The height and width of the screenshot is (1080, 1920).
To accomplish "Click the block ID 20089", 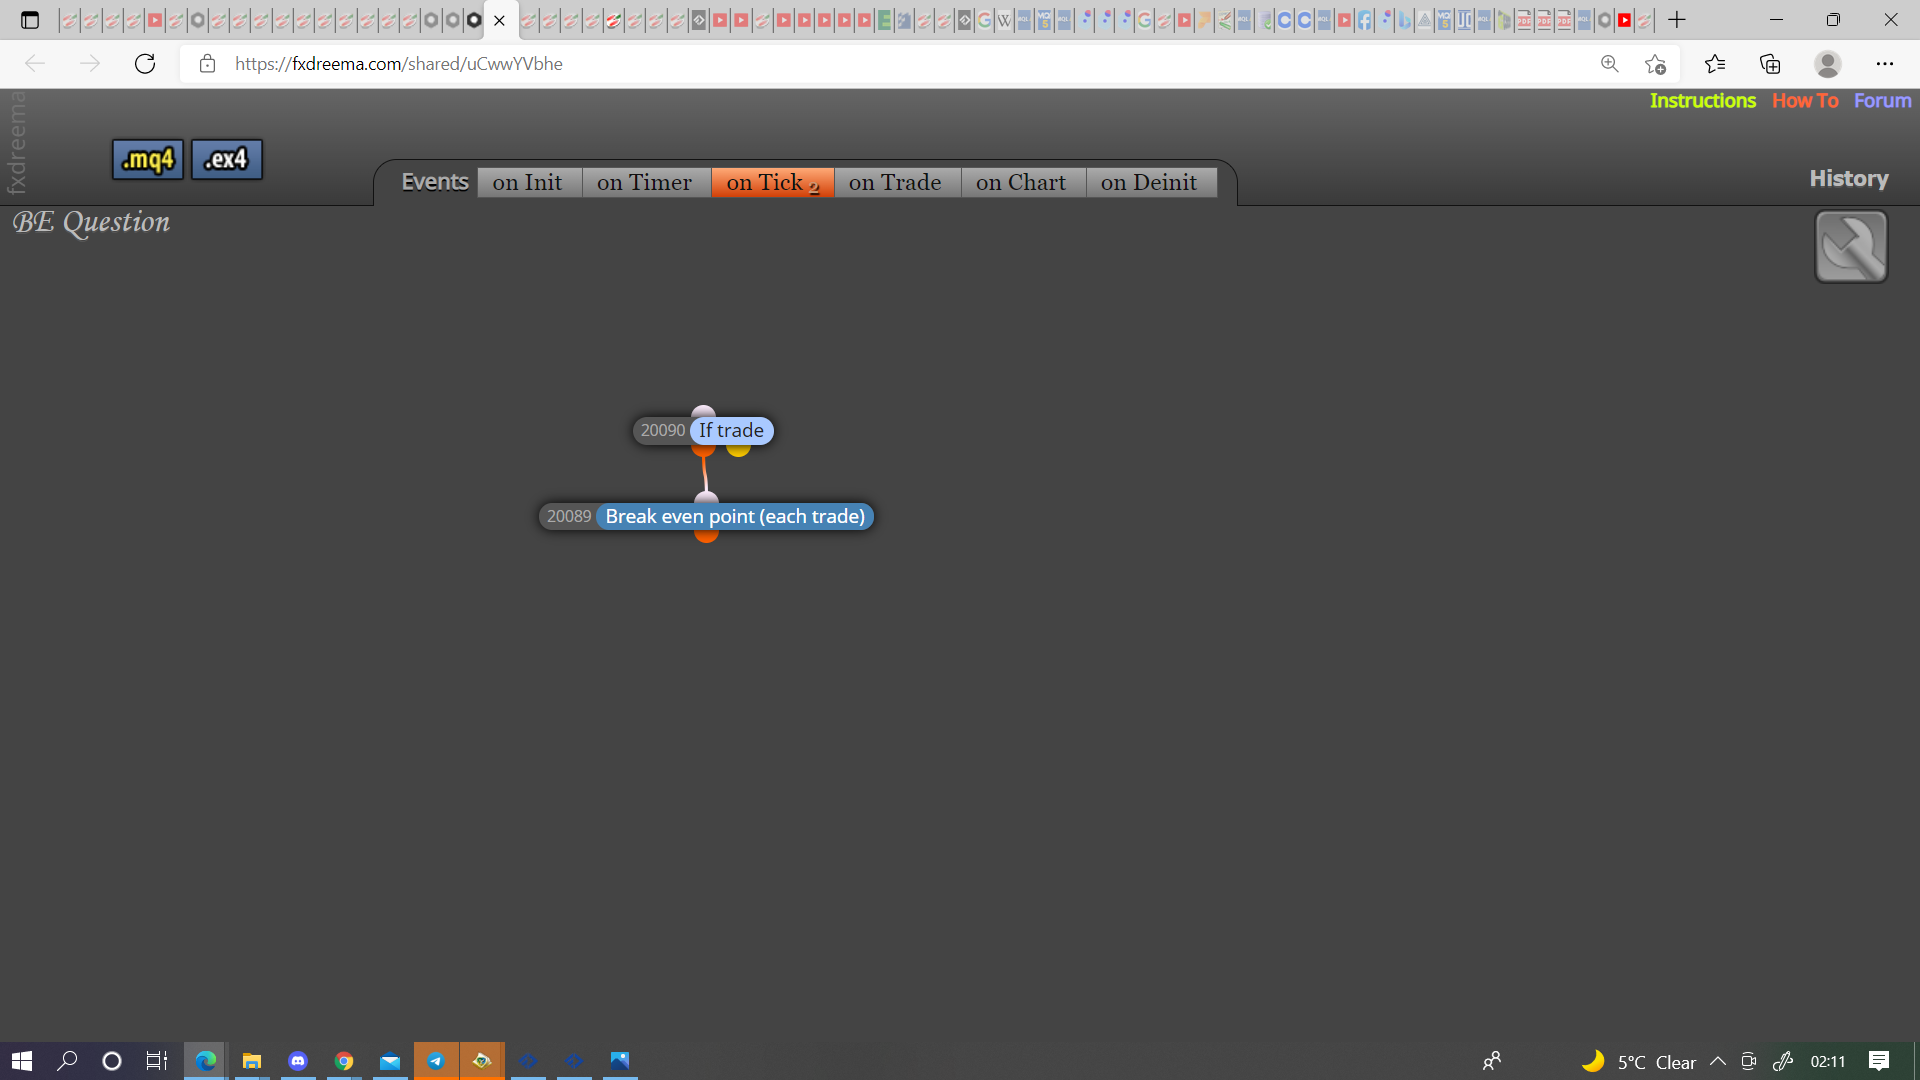I will point(569,517).
